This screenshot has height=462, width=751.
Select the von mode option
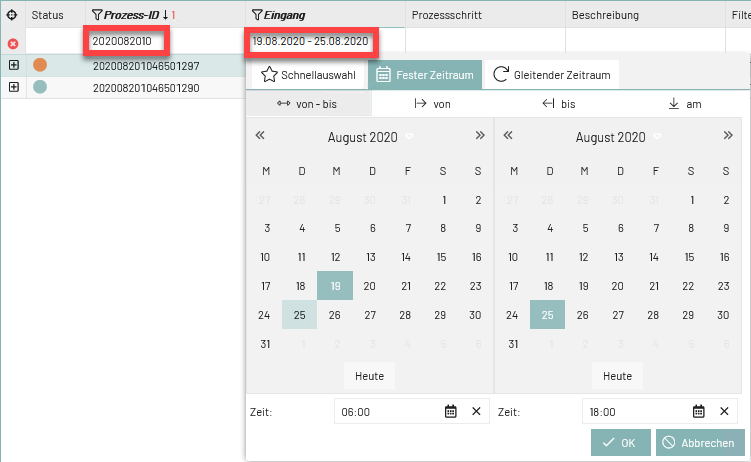coord(432,104)
